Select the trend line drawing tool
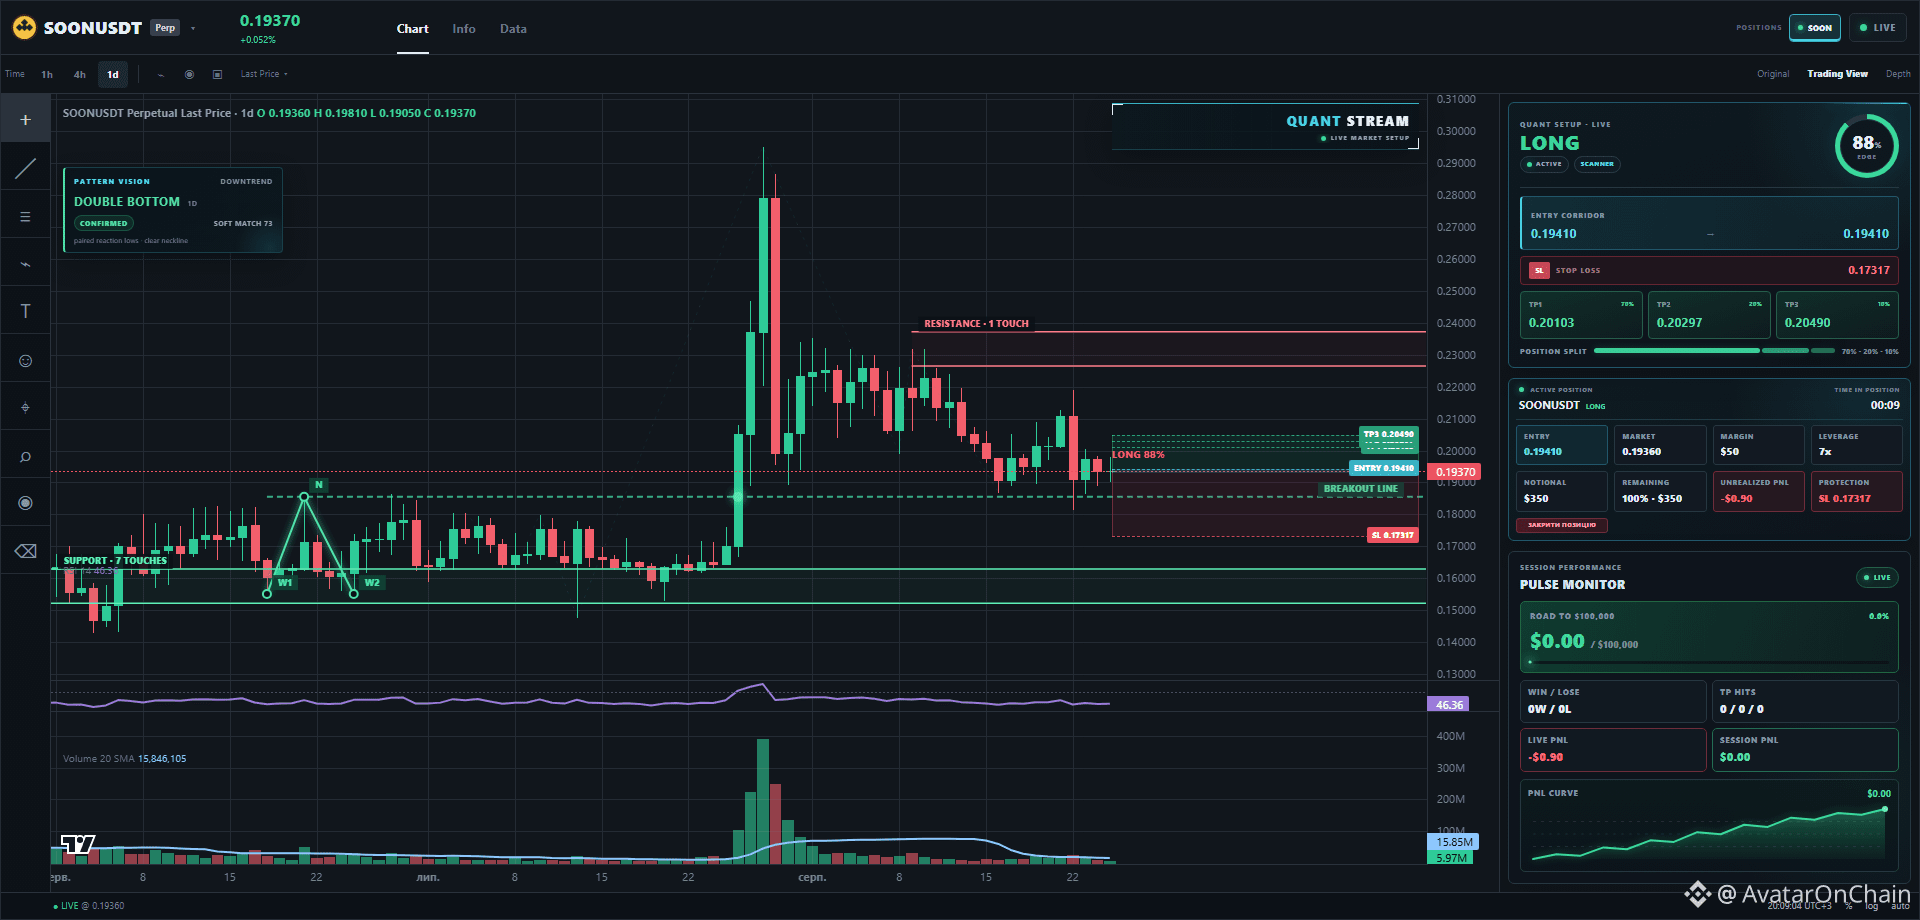 (x=26, y=169)
